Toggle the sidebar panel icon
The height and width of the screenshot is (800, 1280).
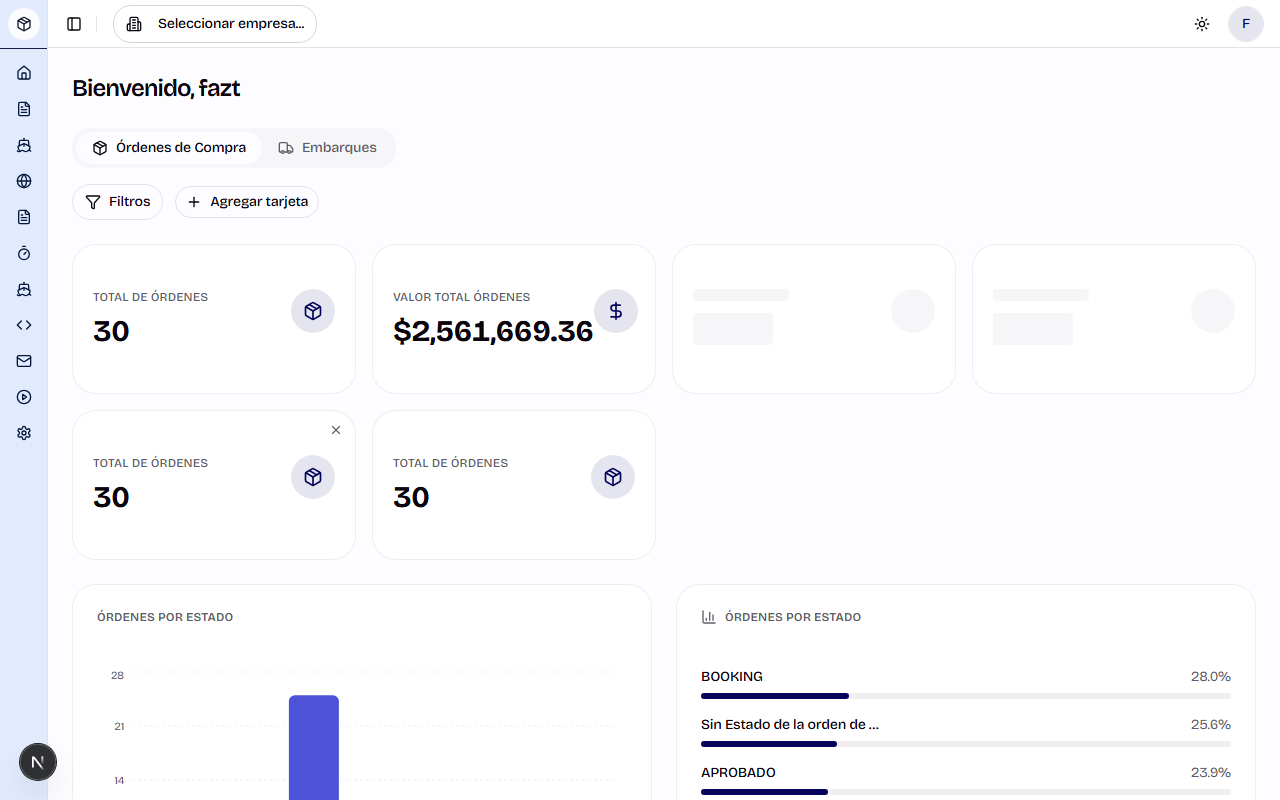pyautogui.click(x=74, y=24)
